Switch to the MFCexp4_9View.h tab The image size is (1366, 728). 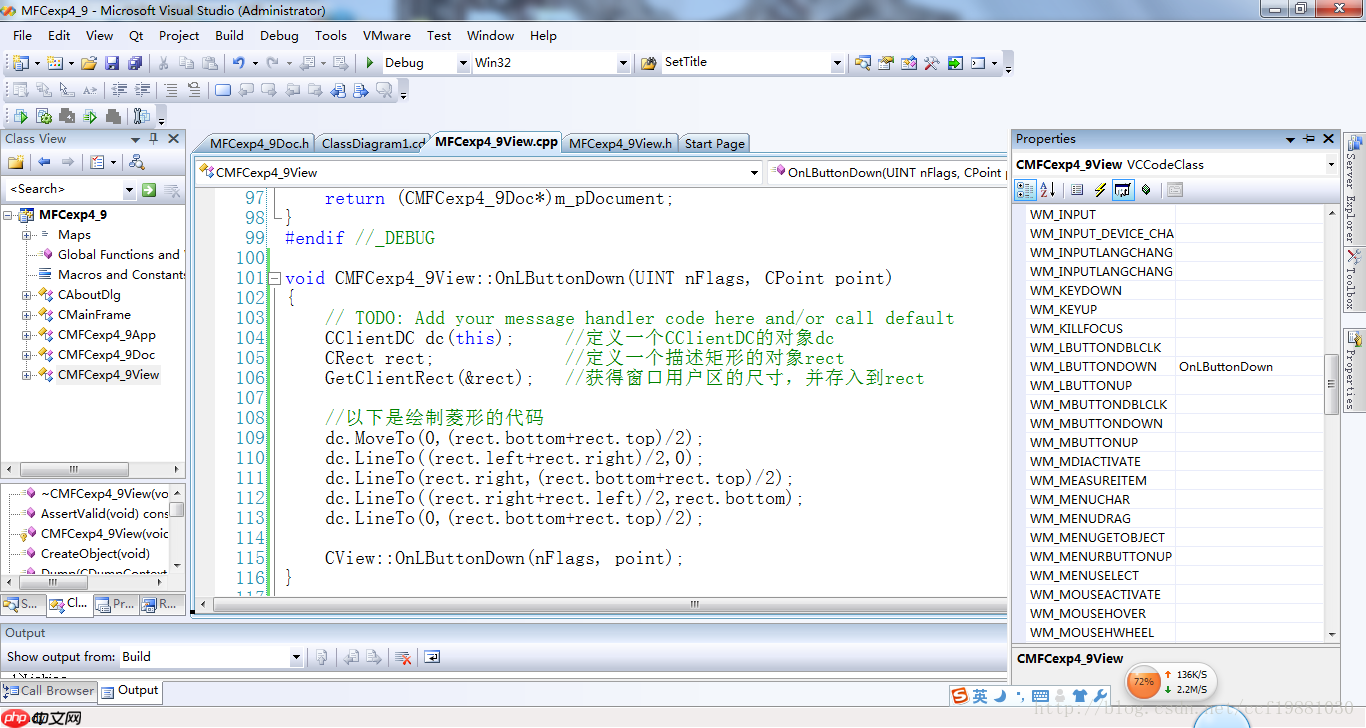pyautogui.click(x=620, y=143)
